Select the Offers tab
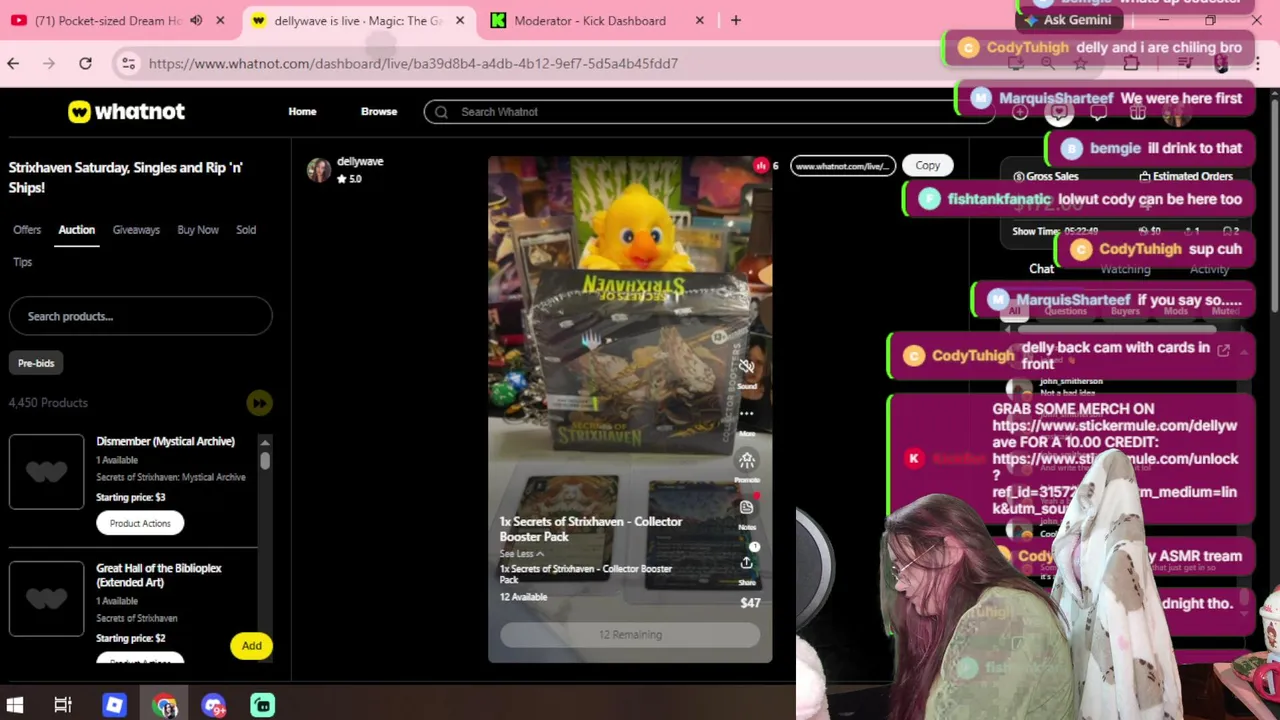The image size is (1280, 720). [27, 230]
